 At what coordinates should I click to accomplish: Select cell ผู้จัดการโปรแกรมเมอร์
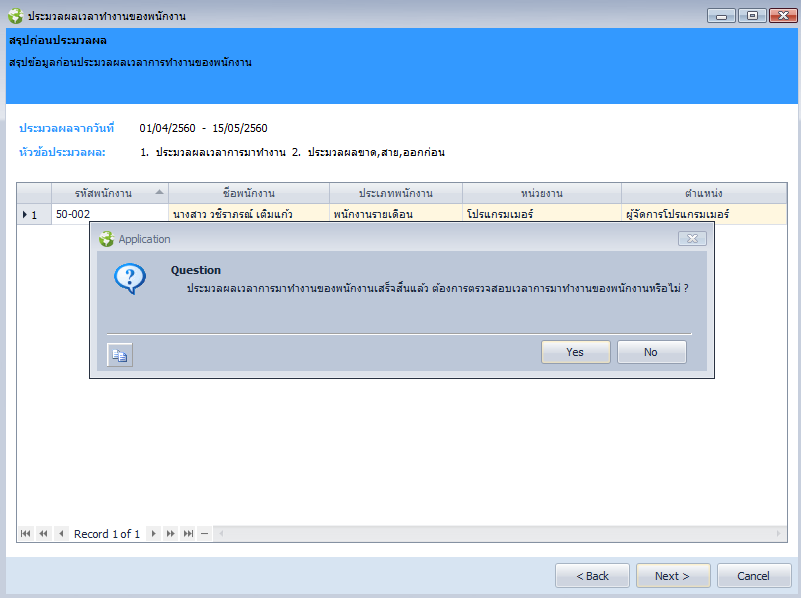click(704, 214)
